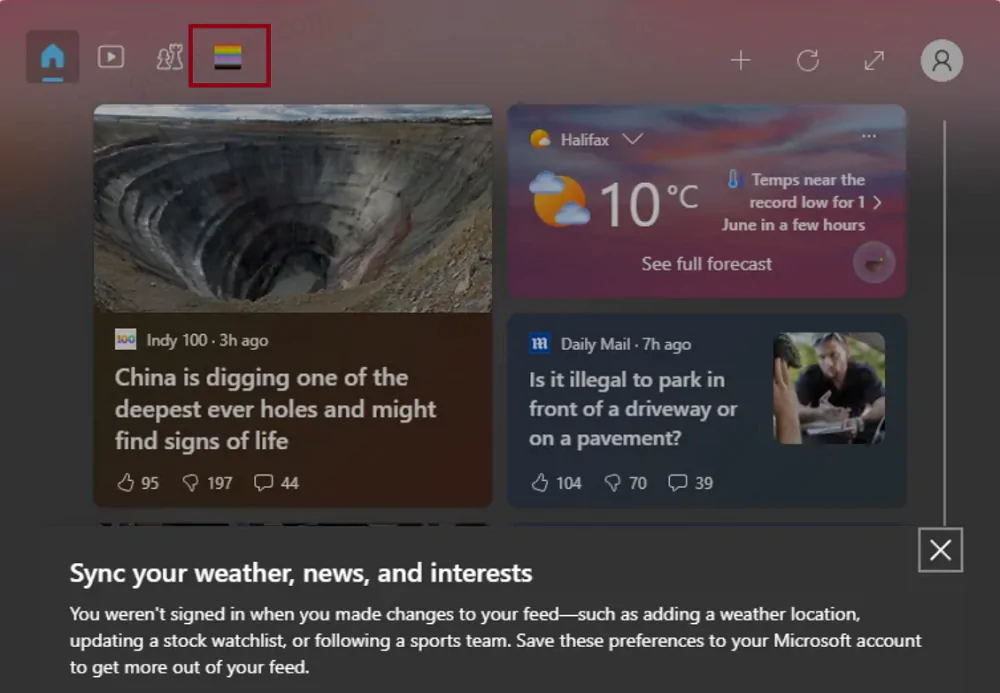Click the small weather icon next to Halifax
Viewport: 1000px width, 693px height.
coord(541,139)
